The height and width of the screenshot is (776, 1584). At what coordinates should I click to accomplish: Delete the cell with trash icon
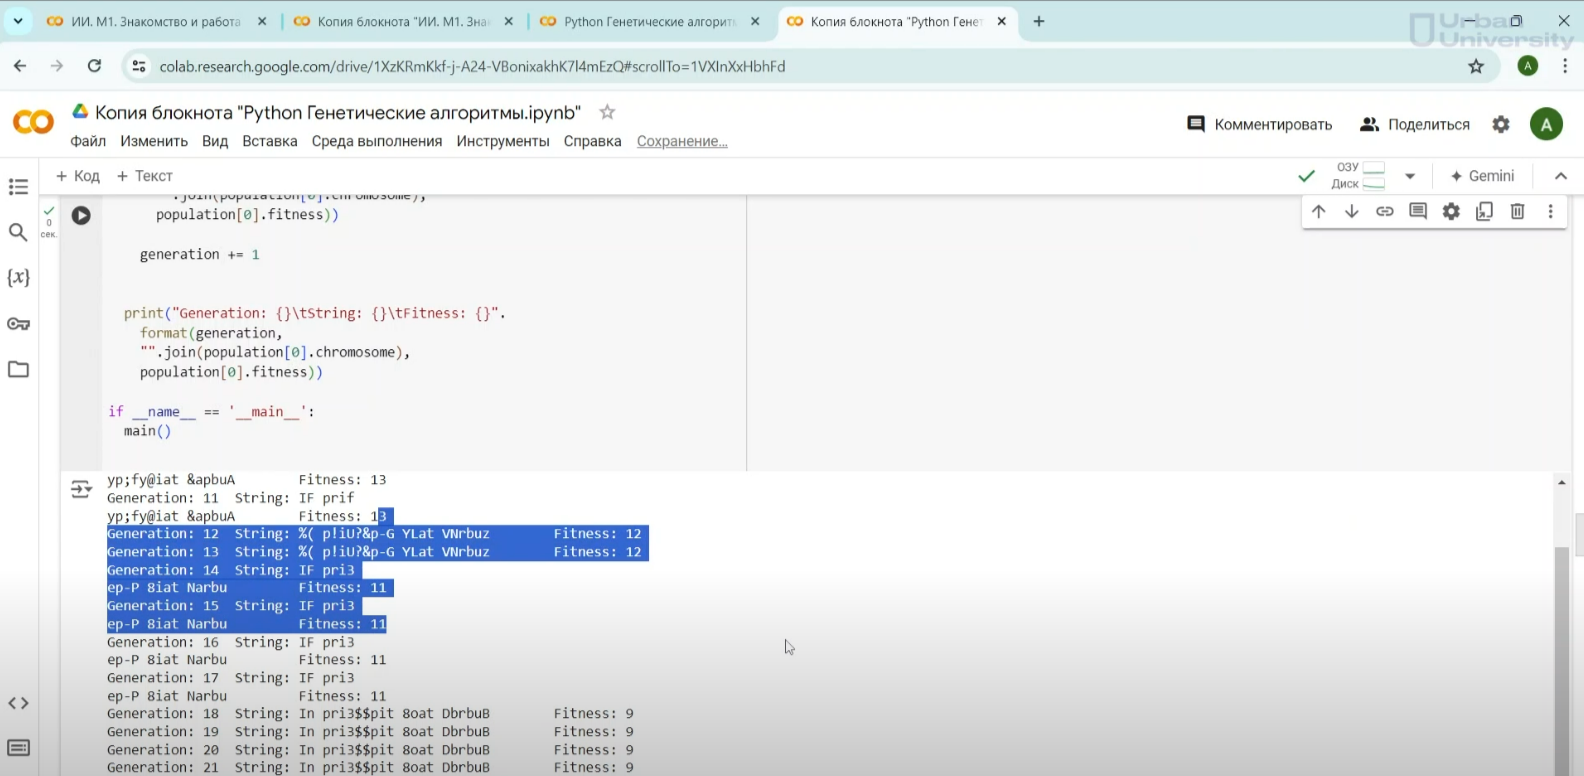point(1517,211)
